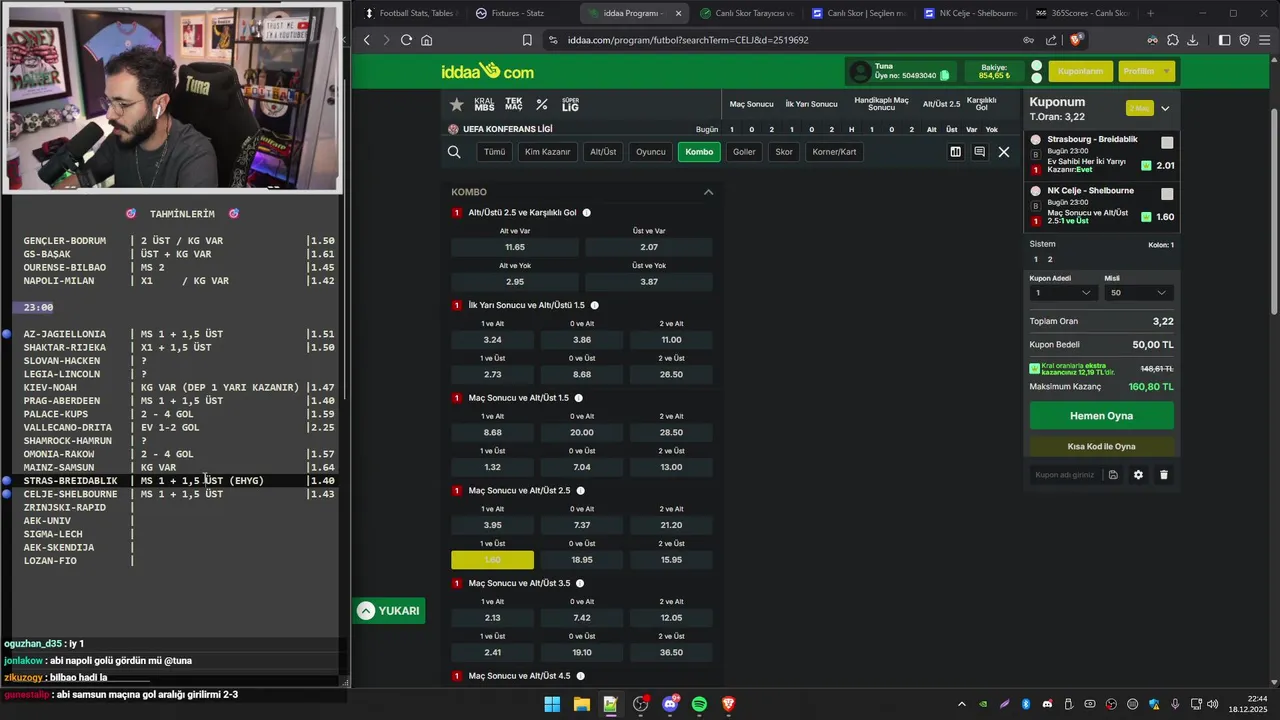Open the Profilim dropdown

[1146, 71]
